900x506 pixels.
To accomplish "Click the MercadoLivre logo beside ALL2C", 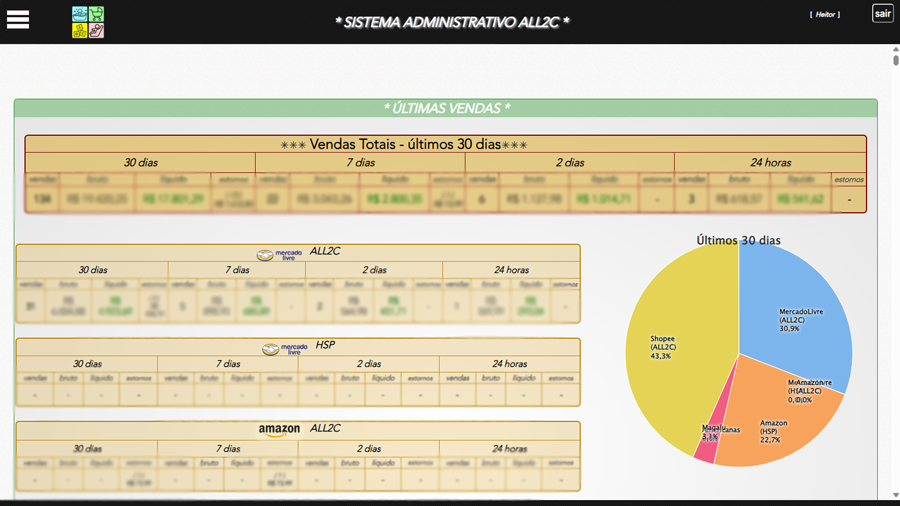I will 280,255.
